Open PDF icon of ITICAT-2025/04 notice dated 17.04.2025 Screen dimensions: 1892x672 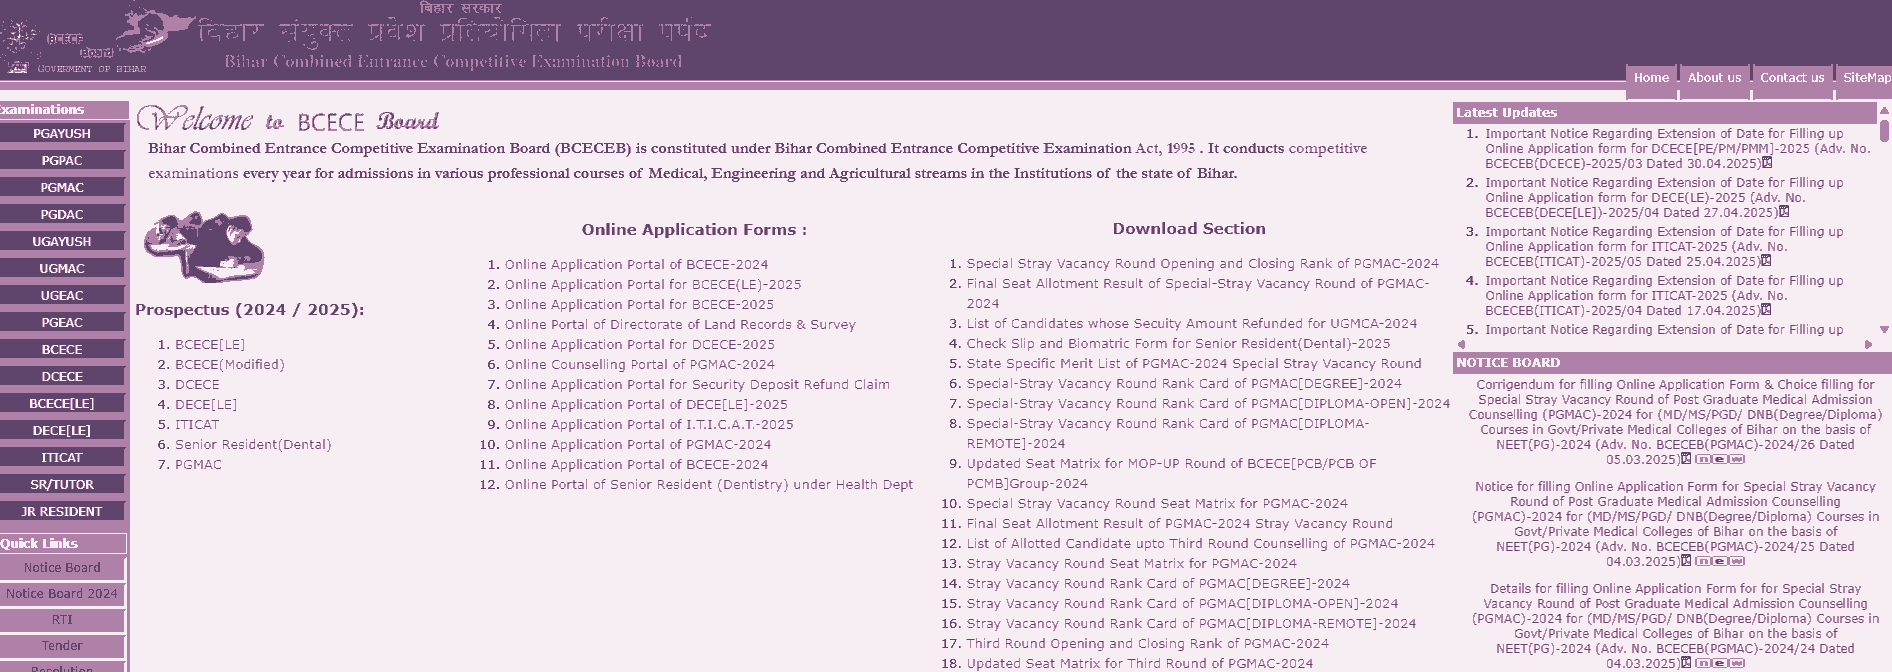pyautogui.click(x=1766, y=310)
